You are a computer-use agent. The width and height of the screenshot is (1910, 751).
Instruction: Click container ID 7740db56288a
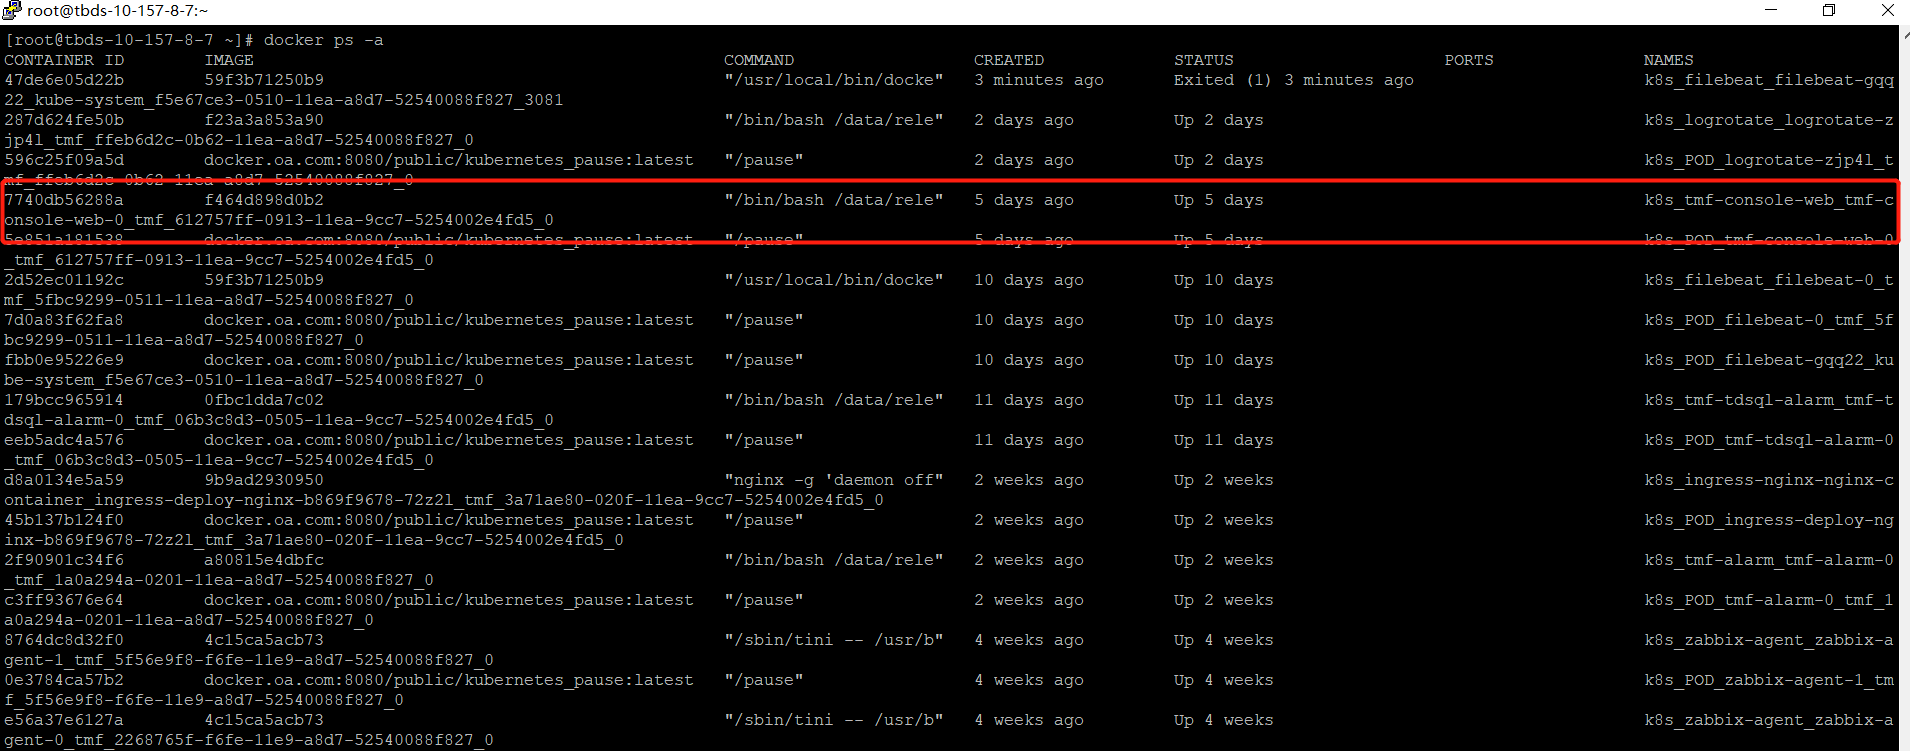click(x=64, y=200)
